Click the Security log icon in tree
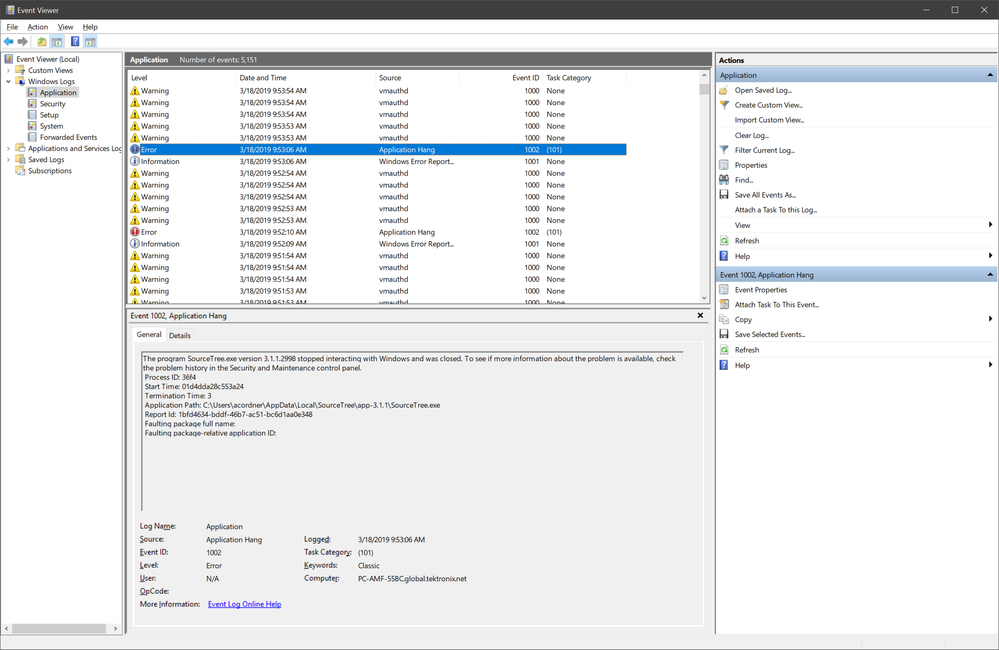 32,104
